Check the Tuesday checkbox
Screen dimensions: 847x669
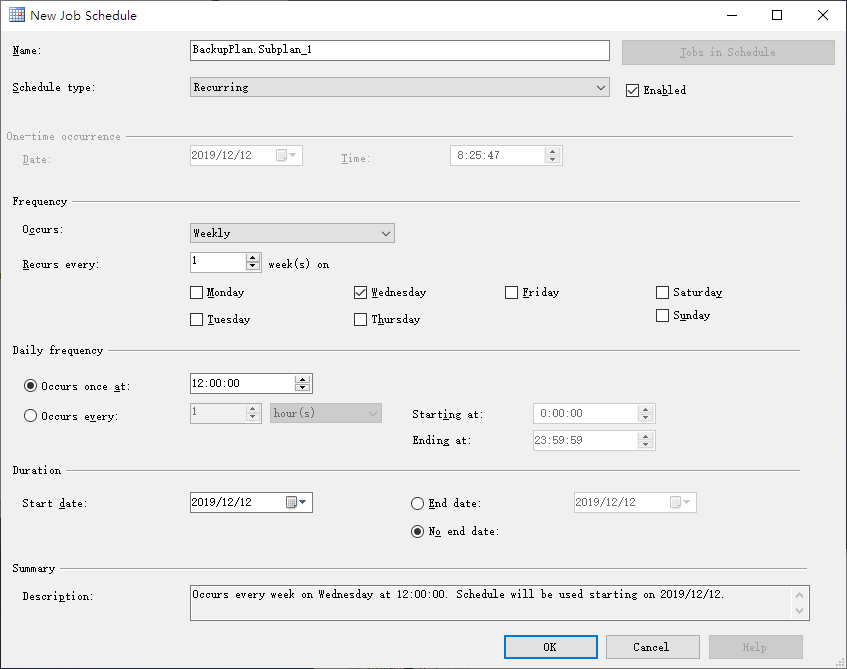coord(197,319)
